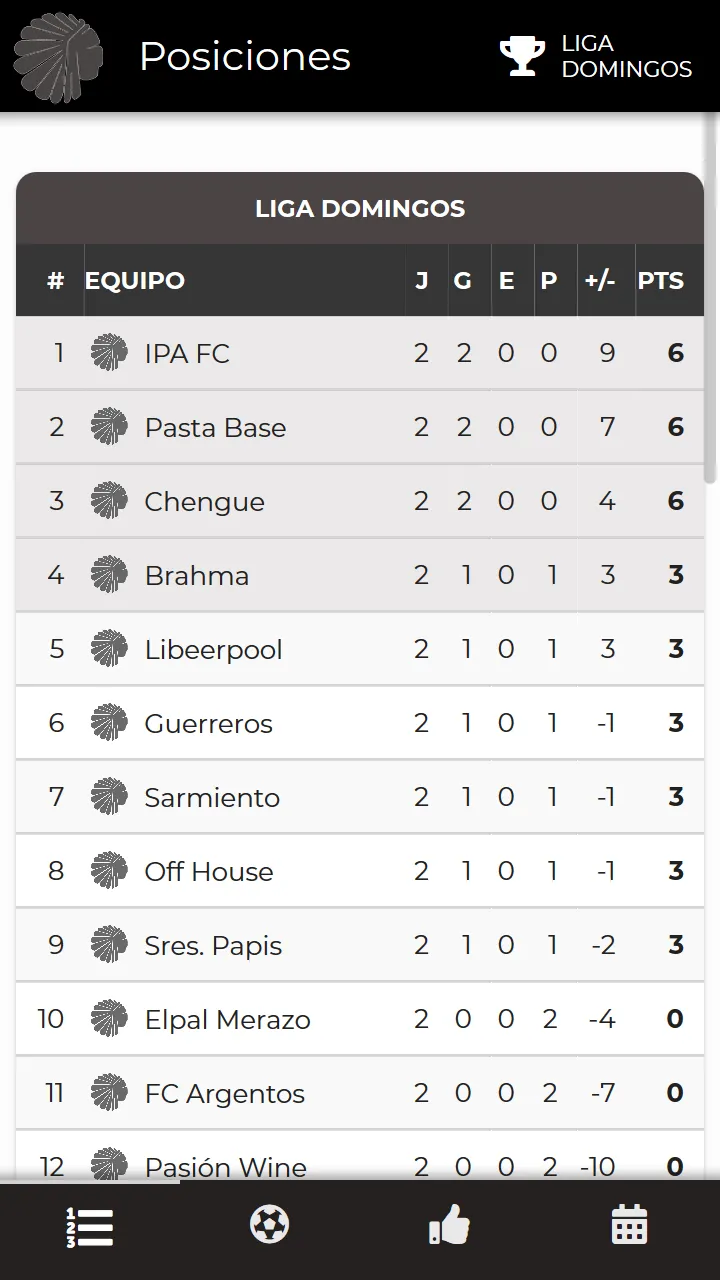The image size is (720, 1280).
Task: Click the +/- goal difference column header
Action: tap(600, 281)
